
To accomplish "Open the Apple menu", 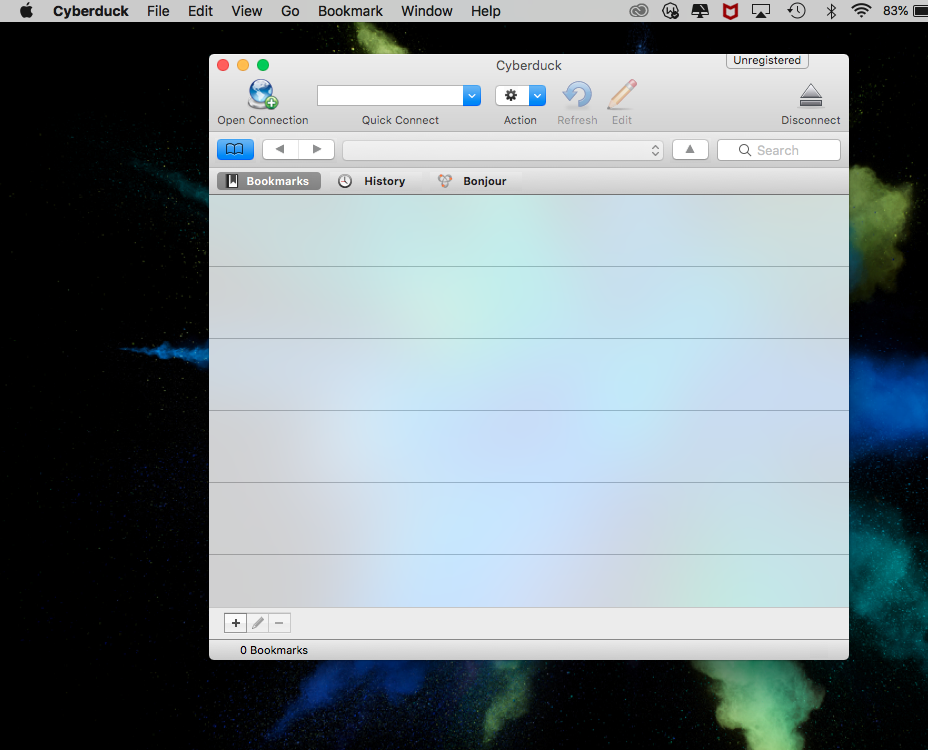I will pyautogui.click(x=27, y=11).
